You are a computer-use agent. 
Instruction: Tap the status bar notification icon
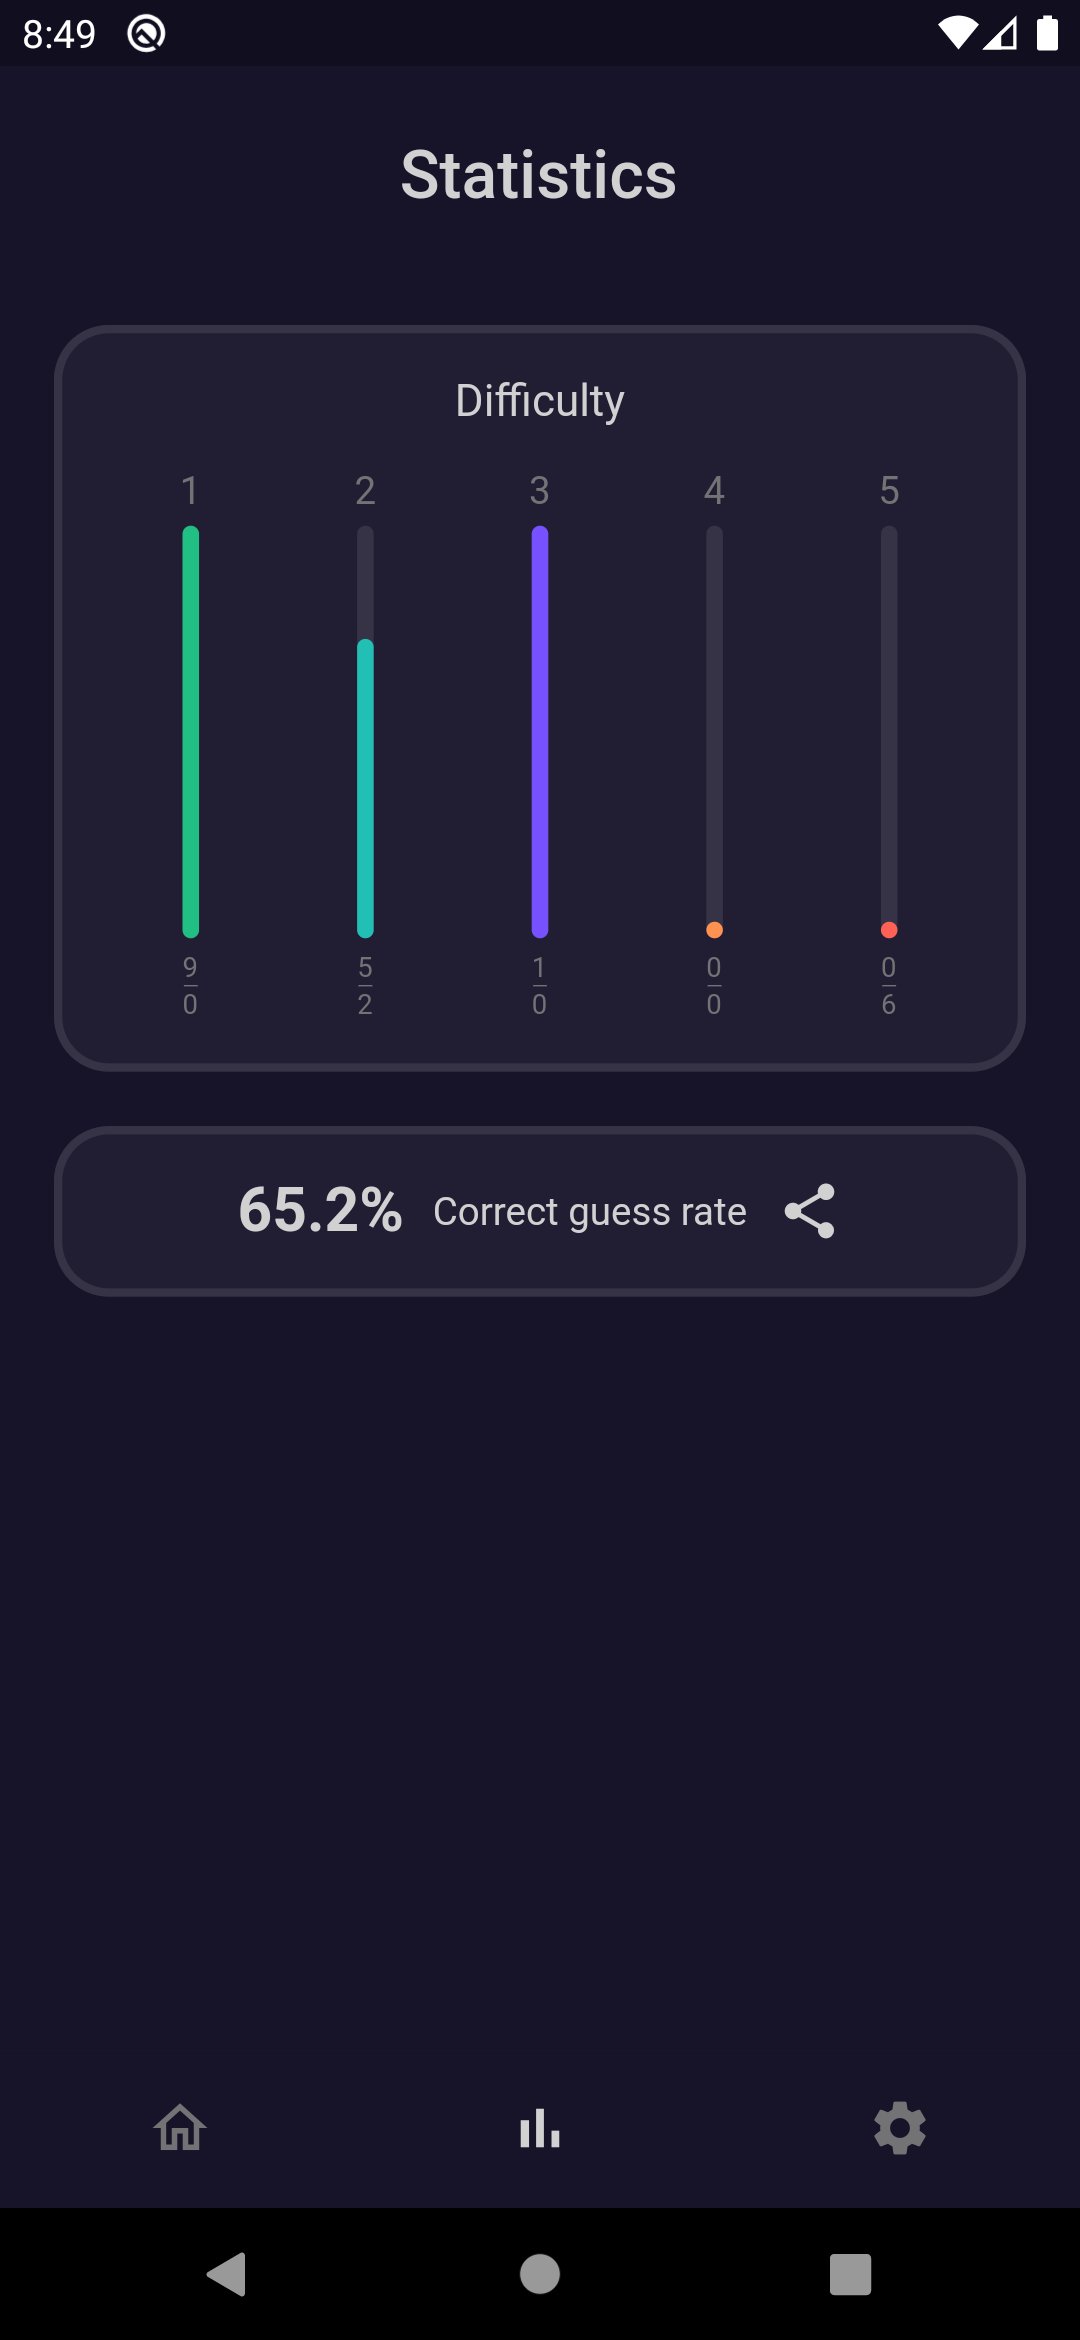(x=146, y=34)
